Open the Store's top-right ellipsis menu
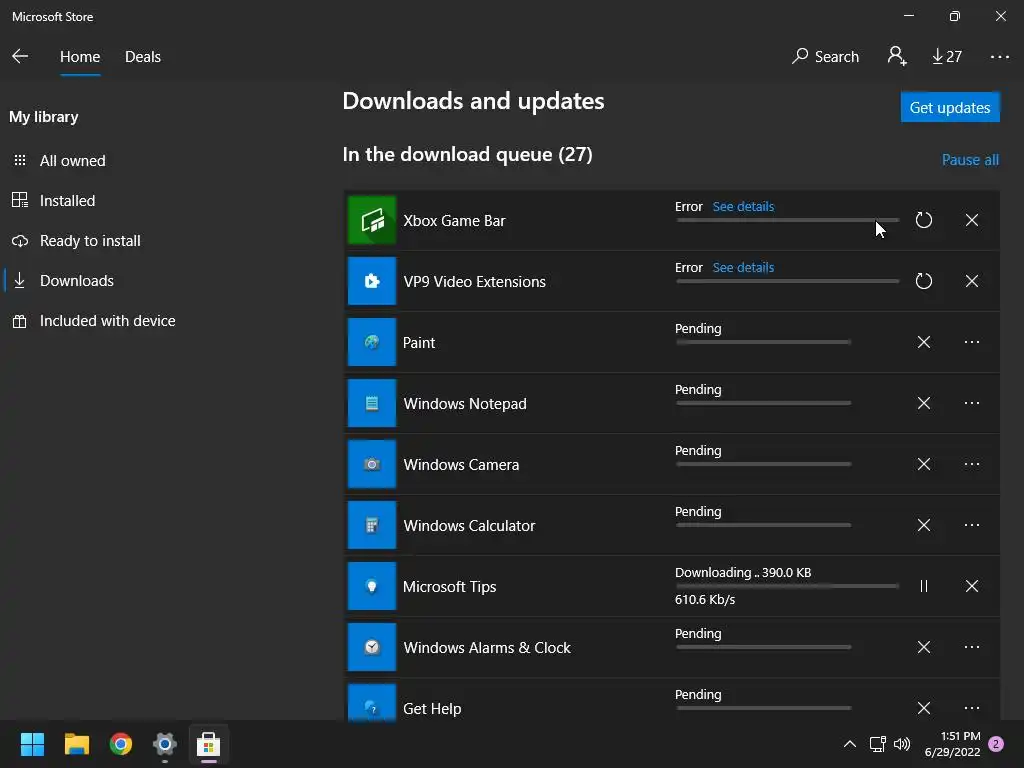This screenshot has height=768, width=1024. (999, 57)
